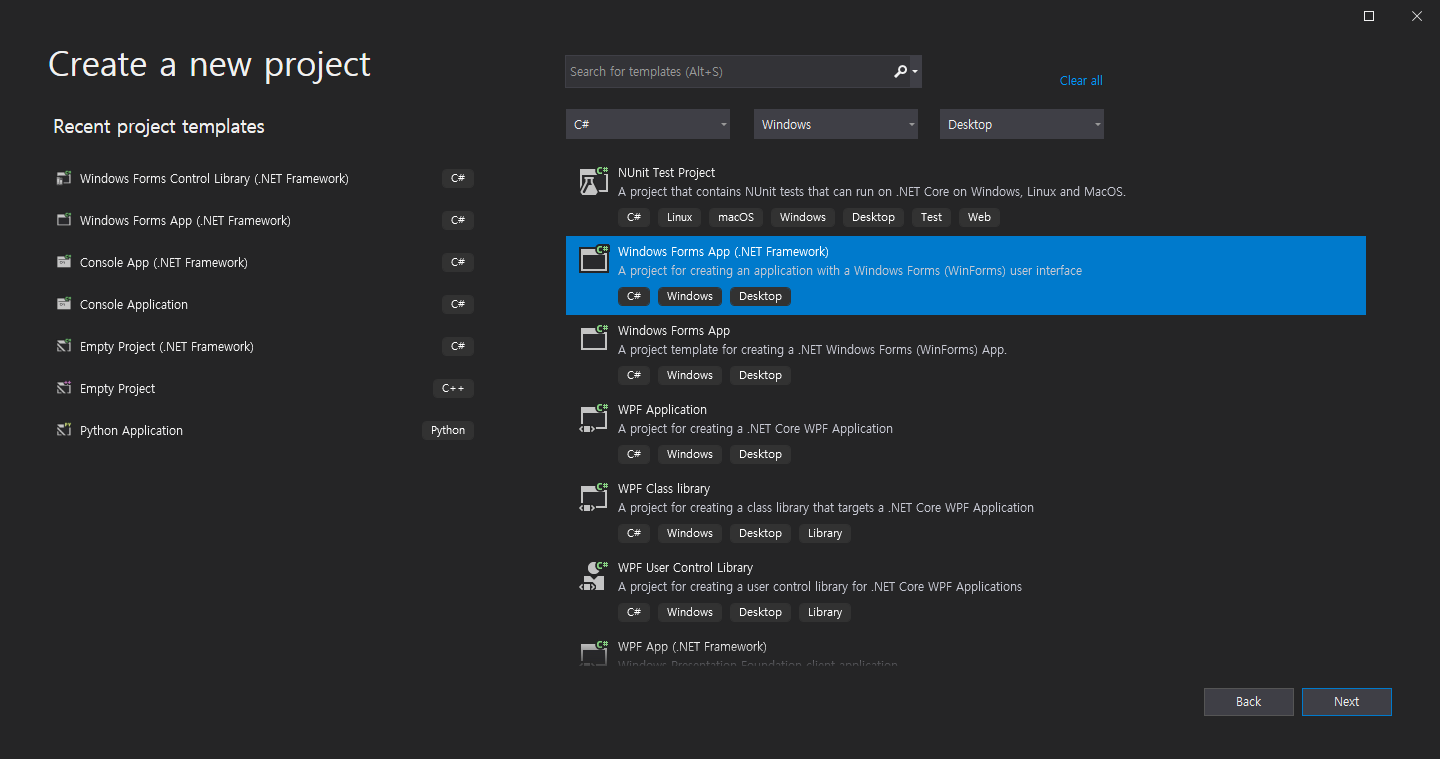Click the Test tag on NUnit Test Project
This screenshot has height=759, width=1440.
click(x=932, y=217)
